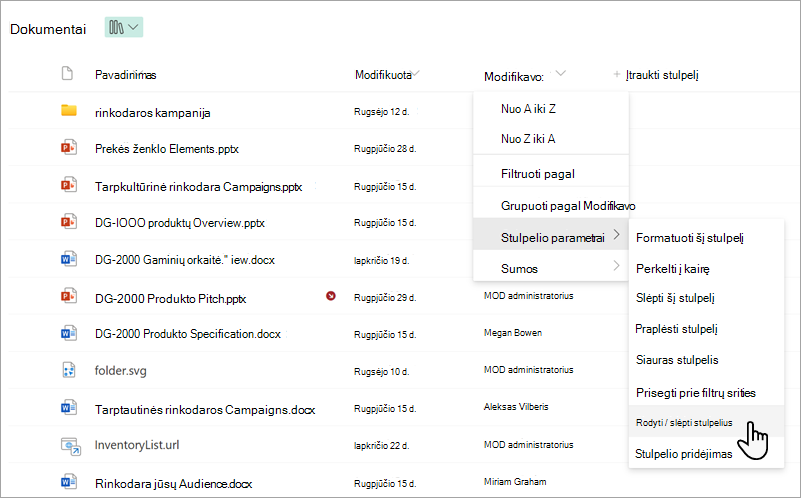This screenshot has width=801, height=498.
Task: Open DG-1000 produktų Overview.pptx
Action: coord(180,223)
